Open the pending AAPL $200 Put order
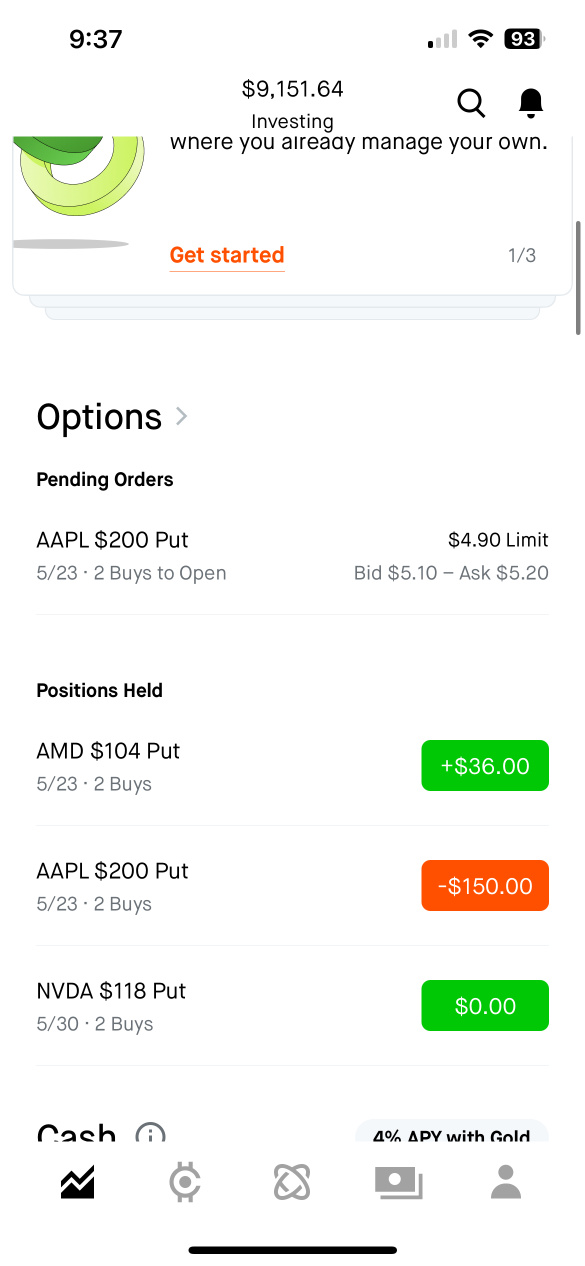585x1266 pixels. coord(292,555)
